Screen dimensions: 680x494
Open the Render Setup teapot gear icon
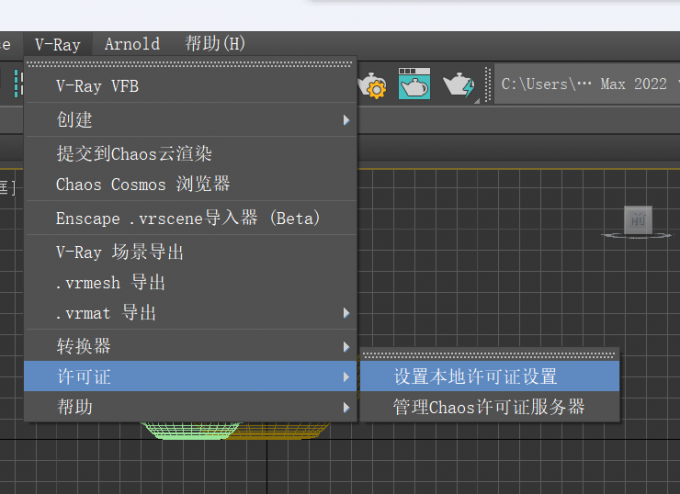(x=373, y=85)
